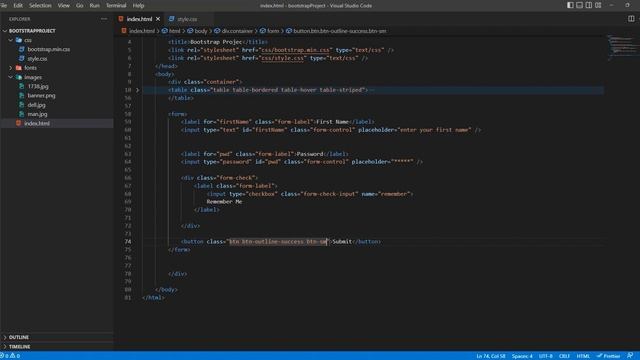
Task: Click the div.container breadcrumb
Action: [237, 31]
